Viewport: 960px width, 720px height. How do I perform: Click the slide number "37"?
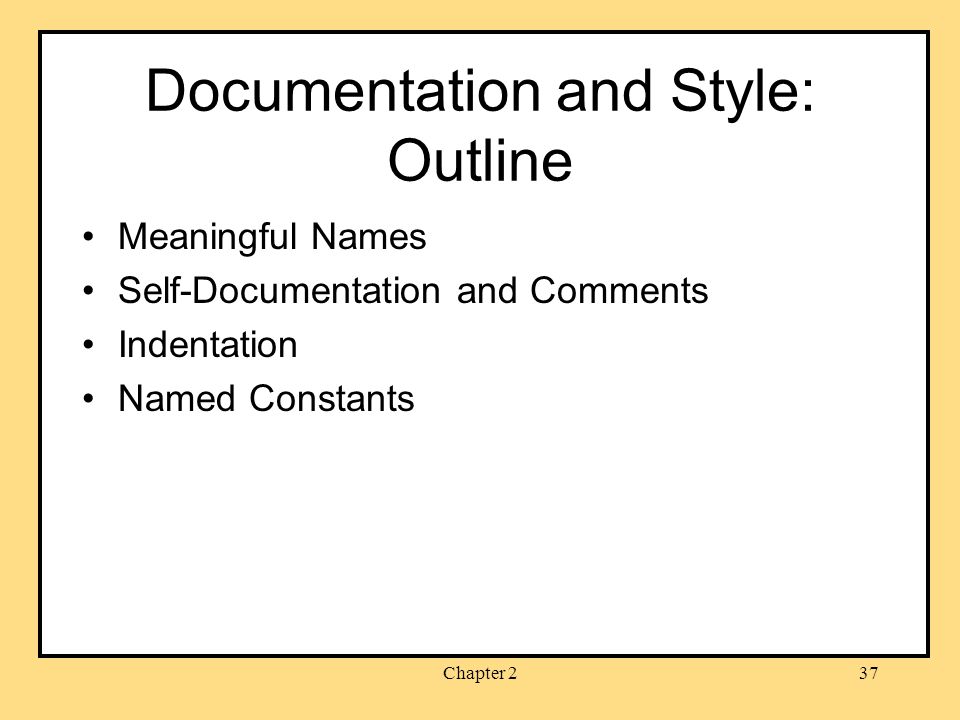click(868, 673)
